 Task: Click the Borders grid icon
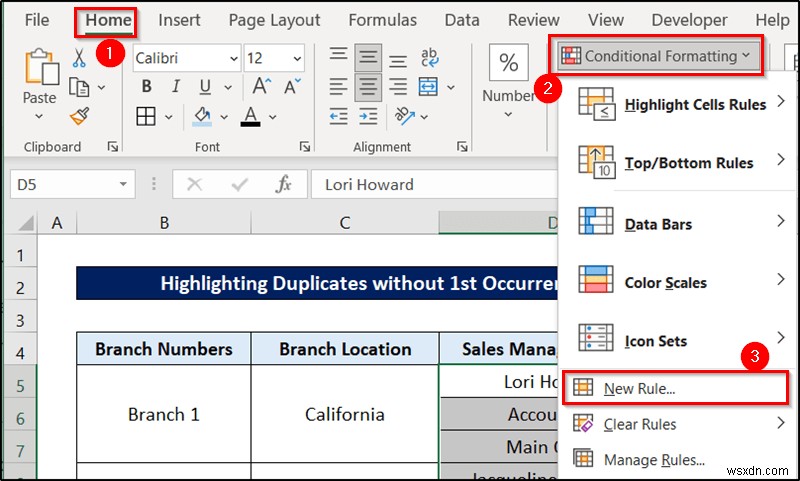pyautogui.click(x=146, y=116)
